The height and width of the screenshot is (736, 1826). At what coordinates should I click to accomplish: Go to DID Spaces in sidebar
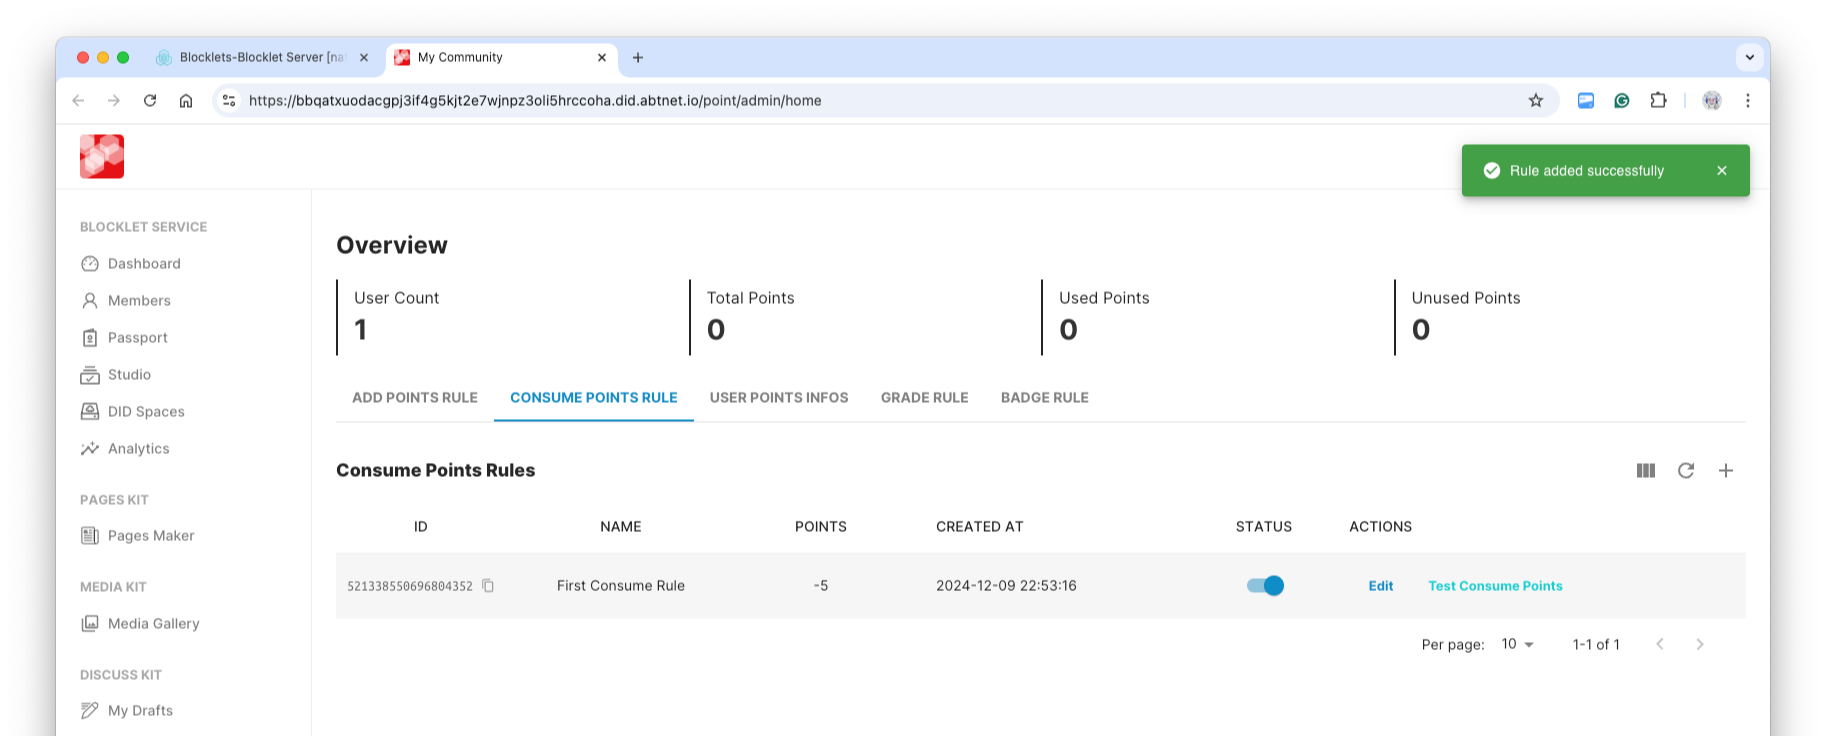coord(146,412)
